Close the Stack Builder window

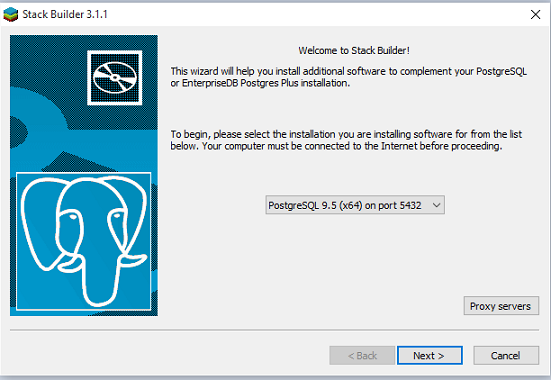pos(535,14)
